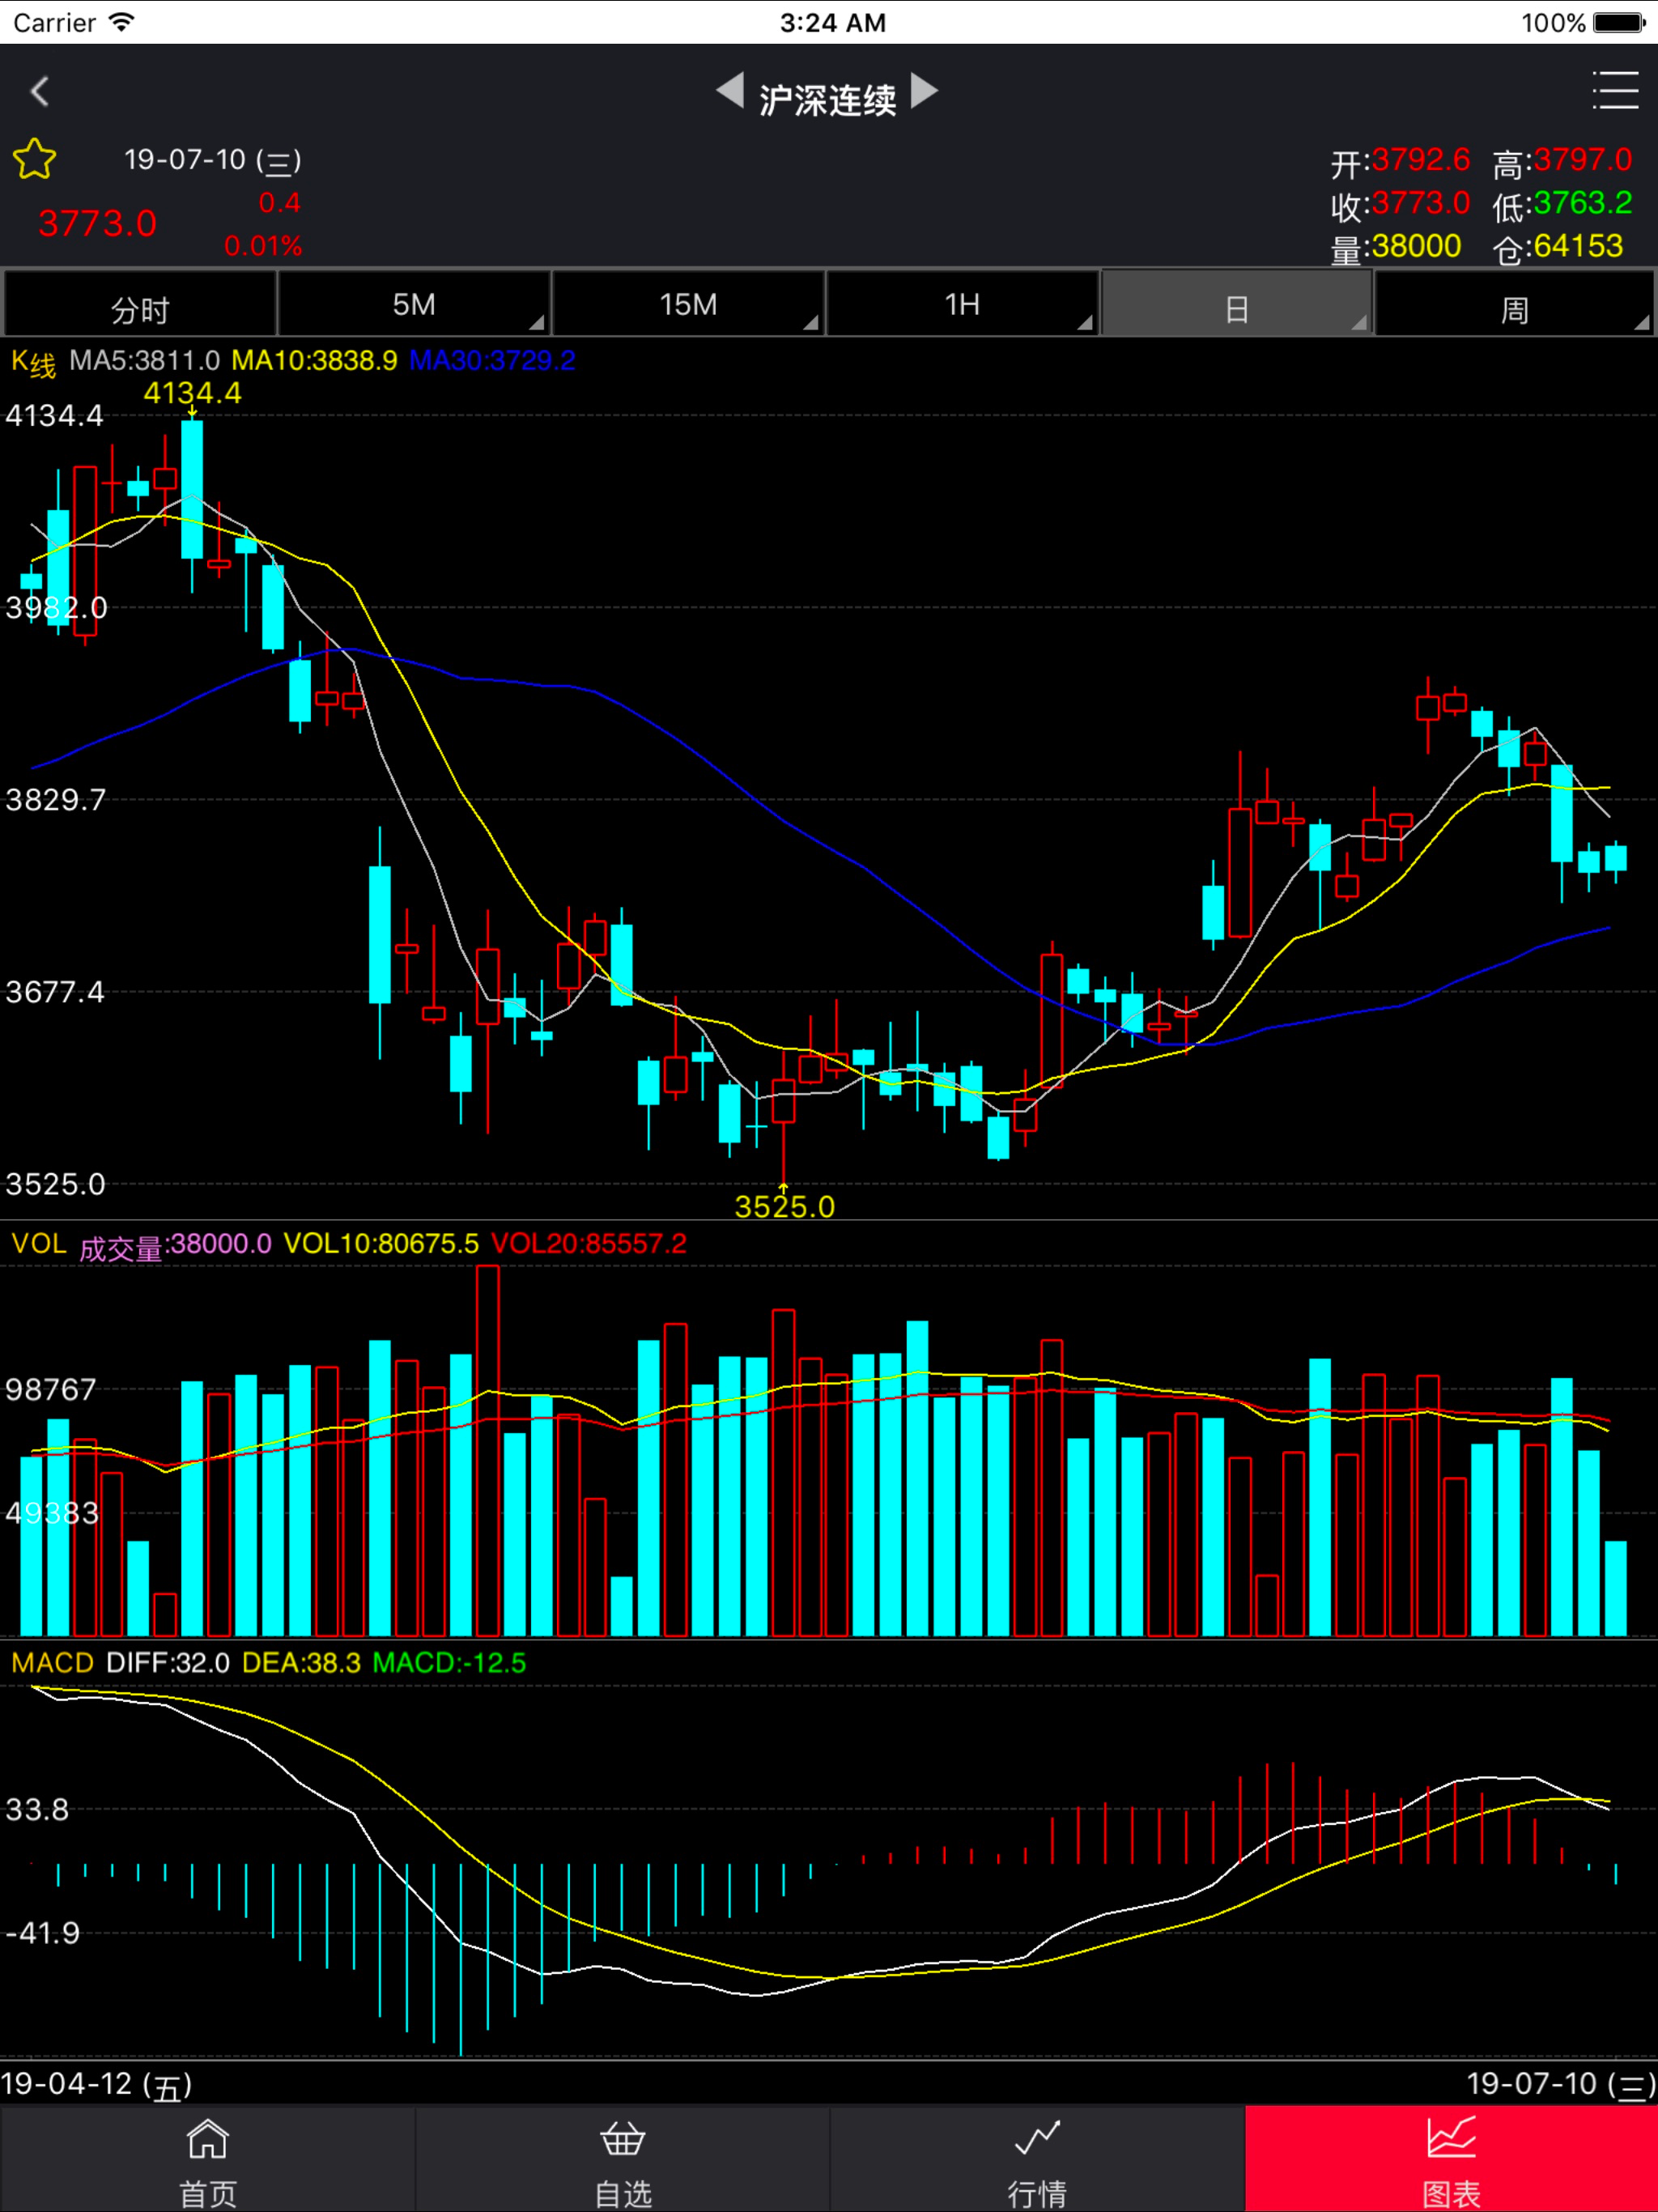
Task: Check the battery status icon
Action: pyautogui.click(x=1619, y=22)
